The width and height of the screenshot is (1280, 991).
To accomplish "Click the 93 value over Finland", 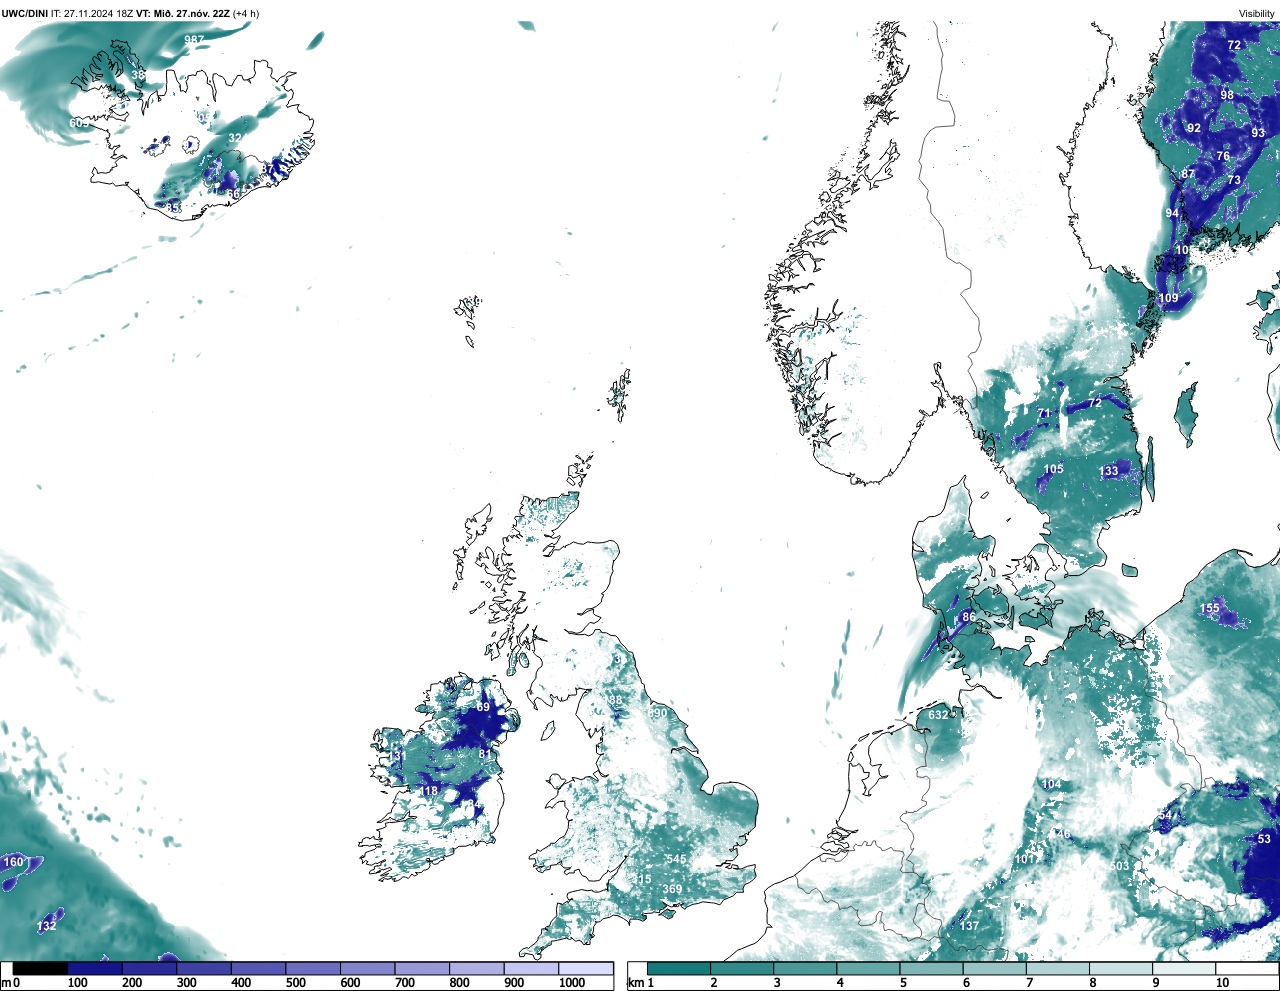I will coord(1258,133).
